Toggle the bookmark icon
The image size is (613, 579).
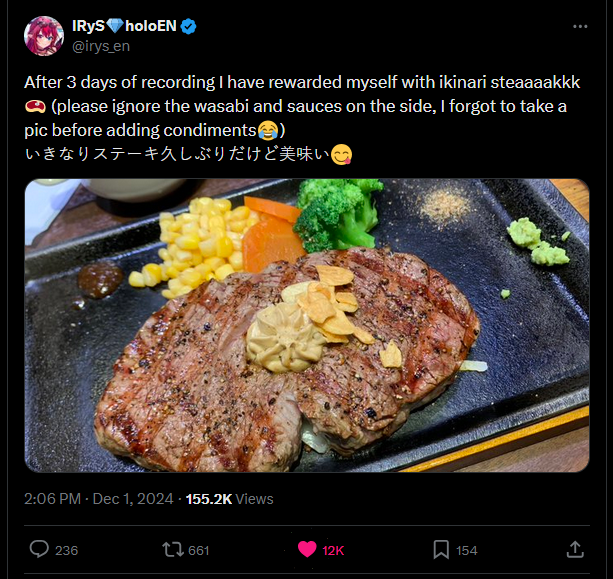(x=440, y=549)
